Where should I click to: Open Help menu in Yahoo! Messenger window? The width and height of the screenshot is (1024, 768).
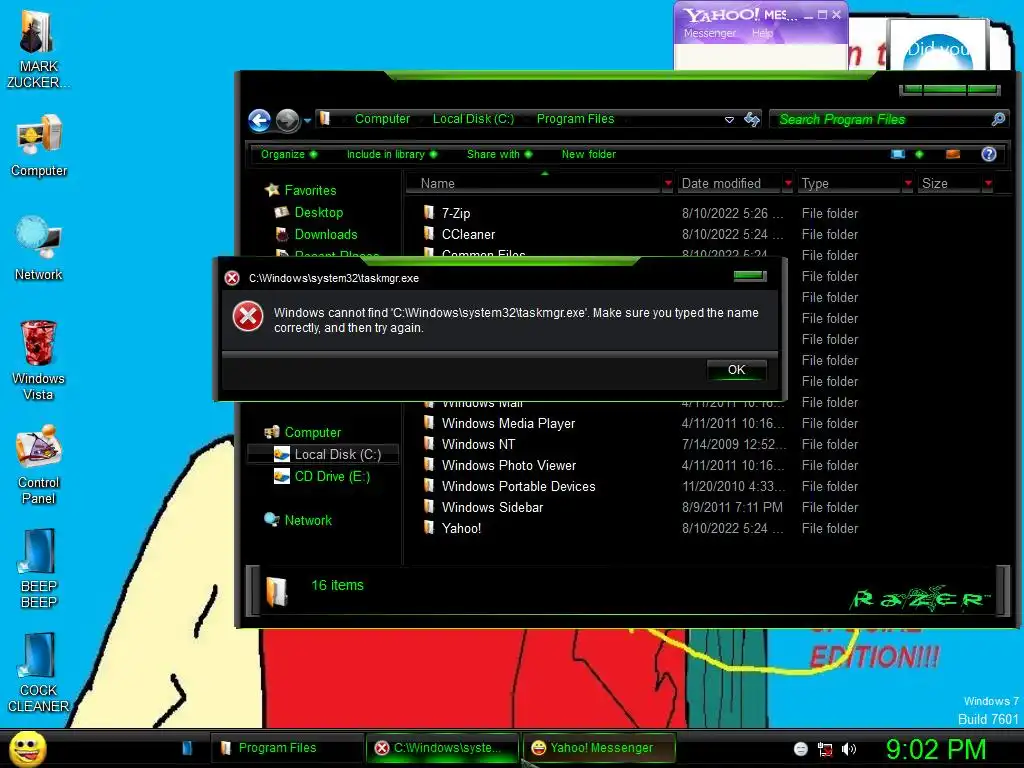761,33
